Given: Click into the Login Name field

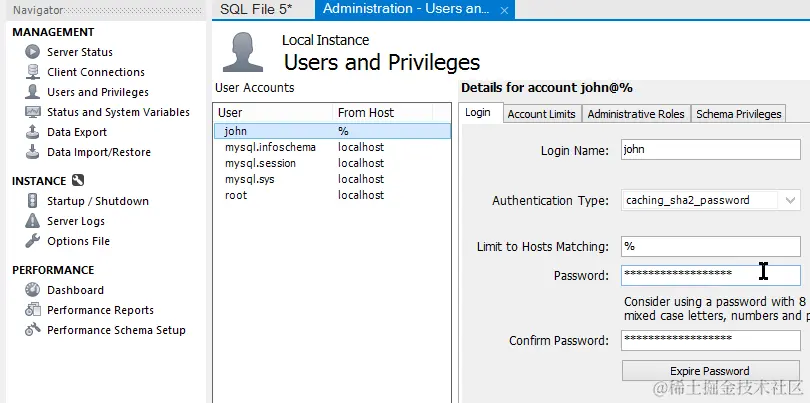Looking at the screenshot, I should pos(710,150).
